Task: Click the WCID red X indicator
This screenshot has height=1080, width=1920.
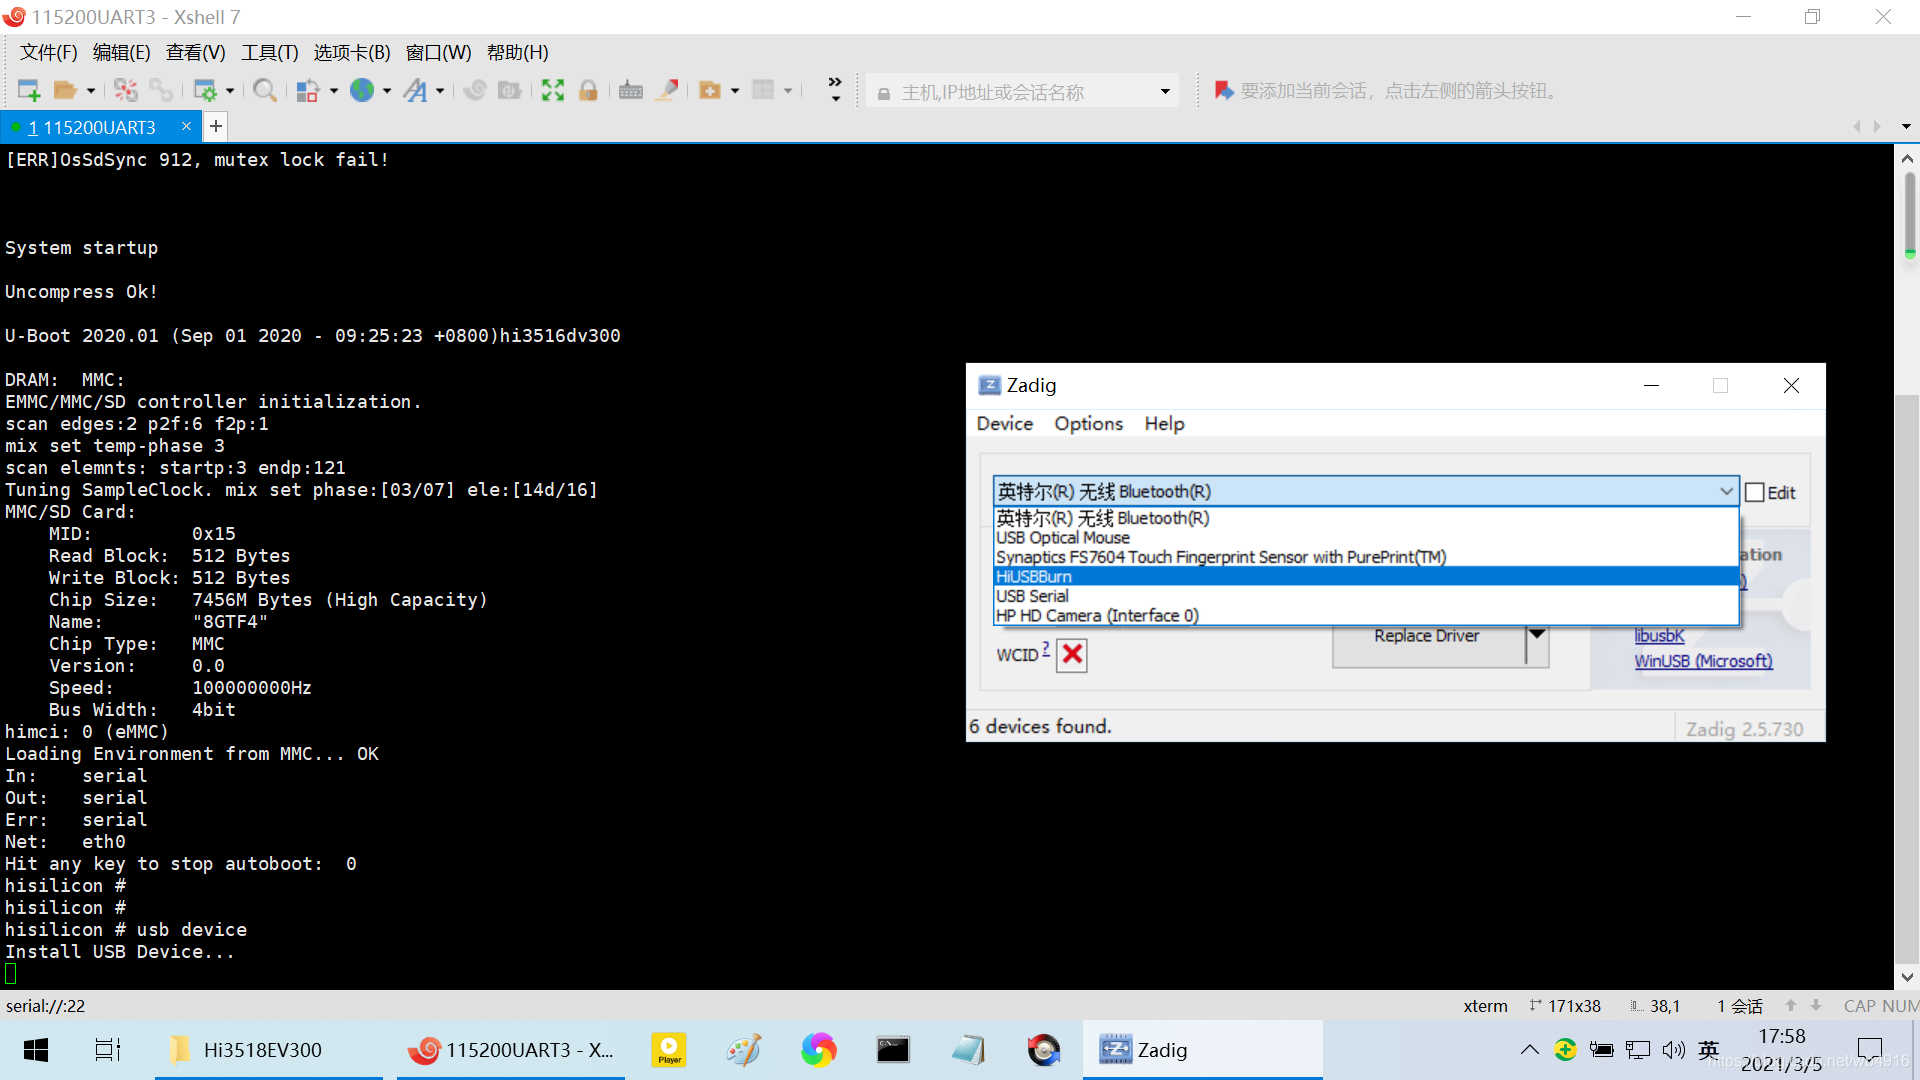Action: [1072, 655]
